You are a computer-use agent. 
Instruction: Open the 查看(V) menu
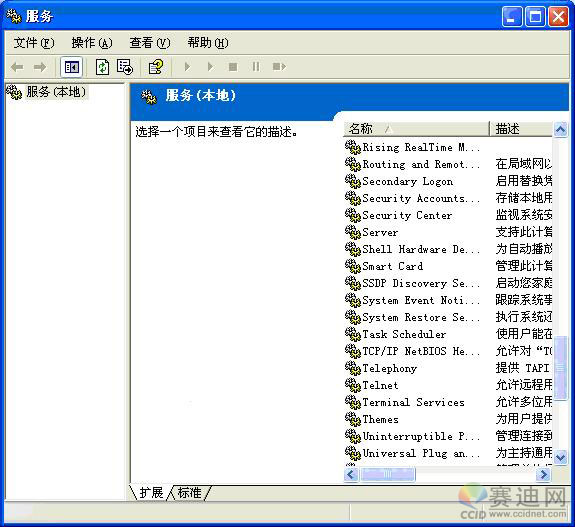tap(150, 43)
